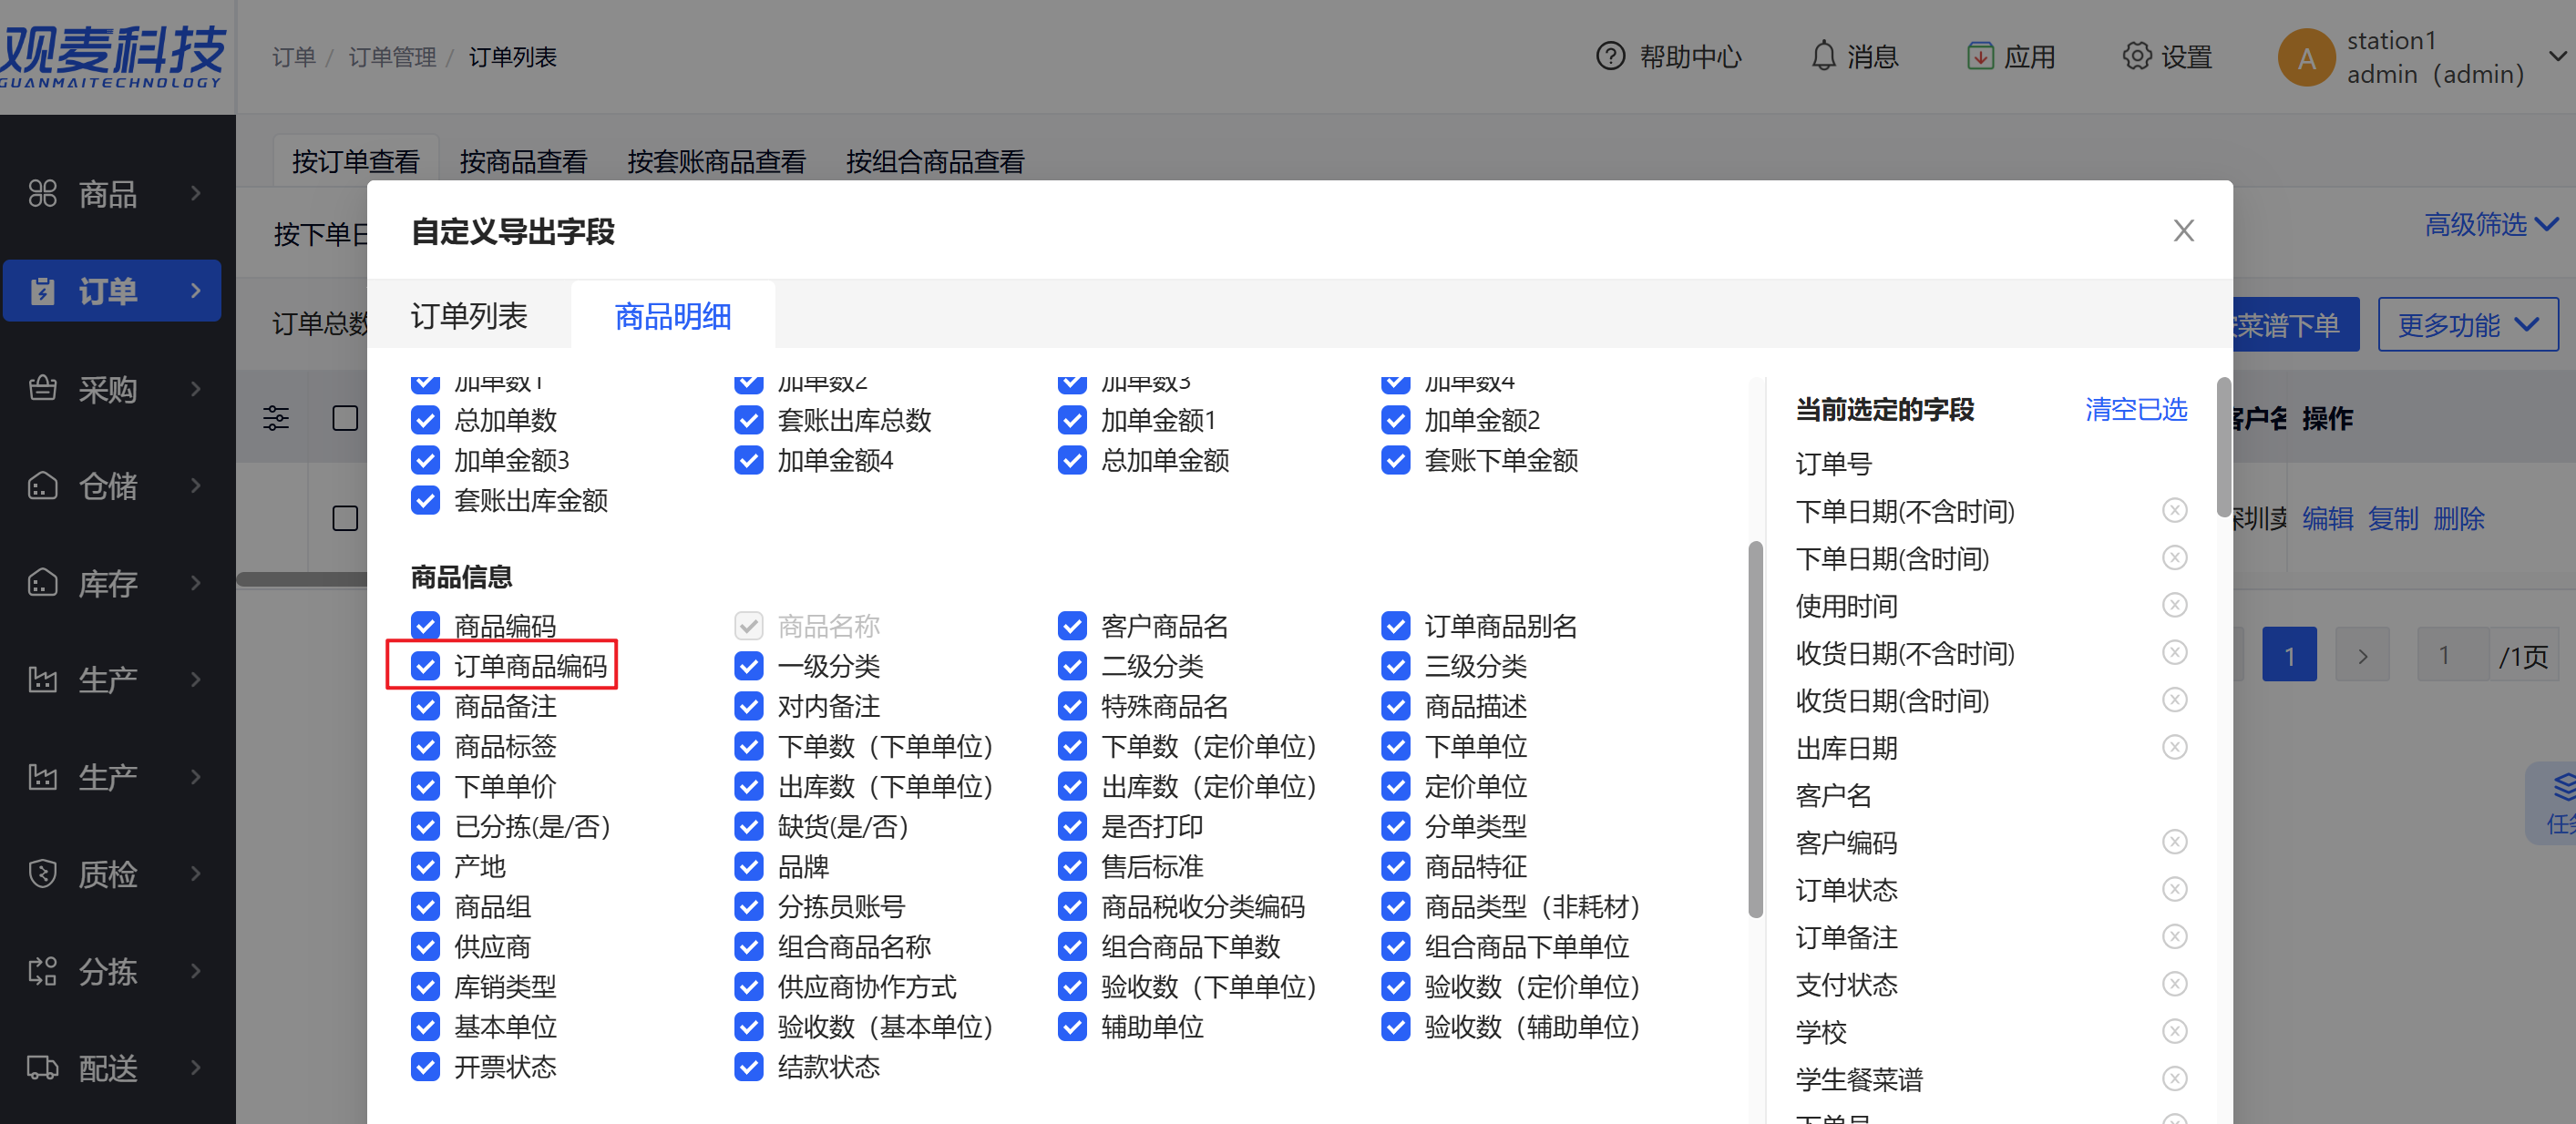Expand the 质检 sidebar menu arrow
Viewport: 2576px width, 1124px height.
coord(196,873)
